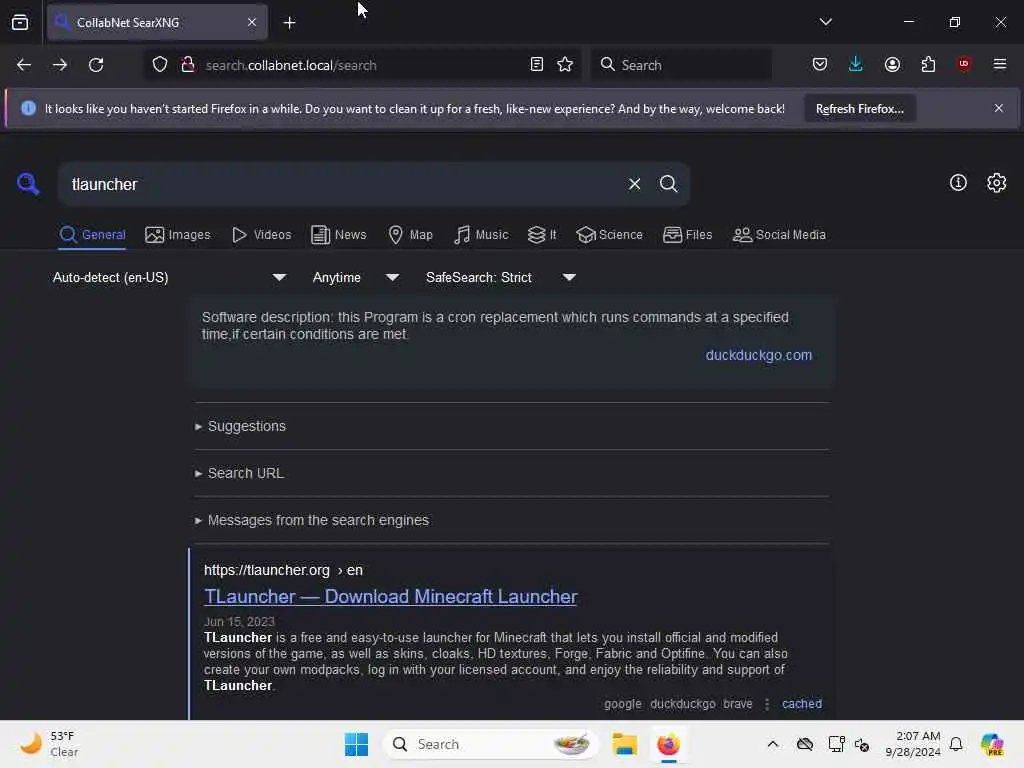Focus the tlauncher search input
This screenshot has height=768, width=1024.
[343, 184]
